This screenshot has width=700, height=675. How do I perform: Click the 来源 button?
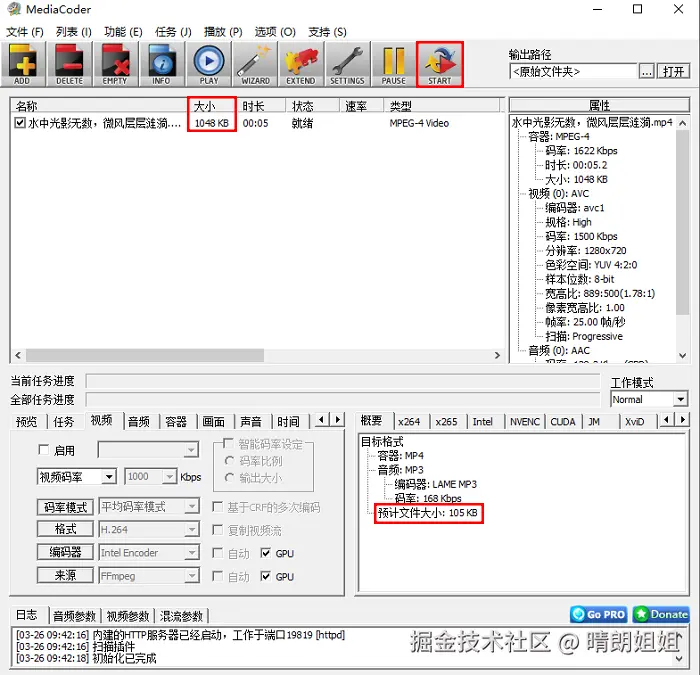point(65,575)
